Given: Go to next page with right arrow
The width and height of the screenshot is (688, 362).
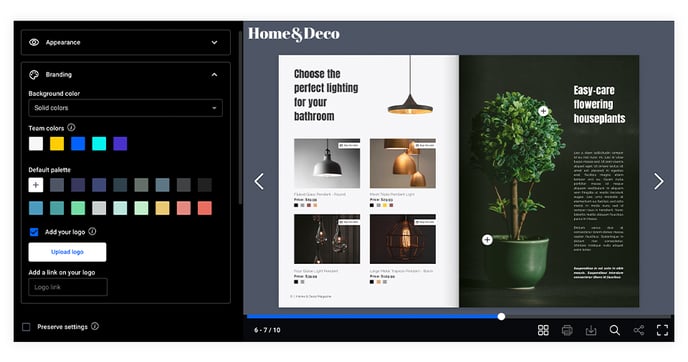Looking at the screenshot, I should pyautogui.click(x=659, y=181).
